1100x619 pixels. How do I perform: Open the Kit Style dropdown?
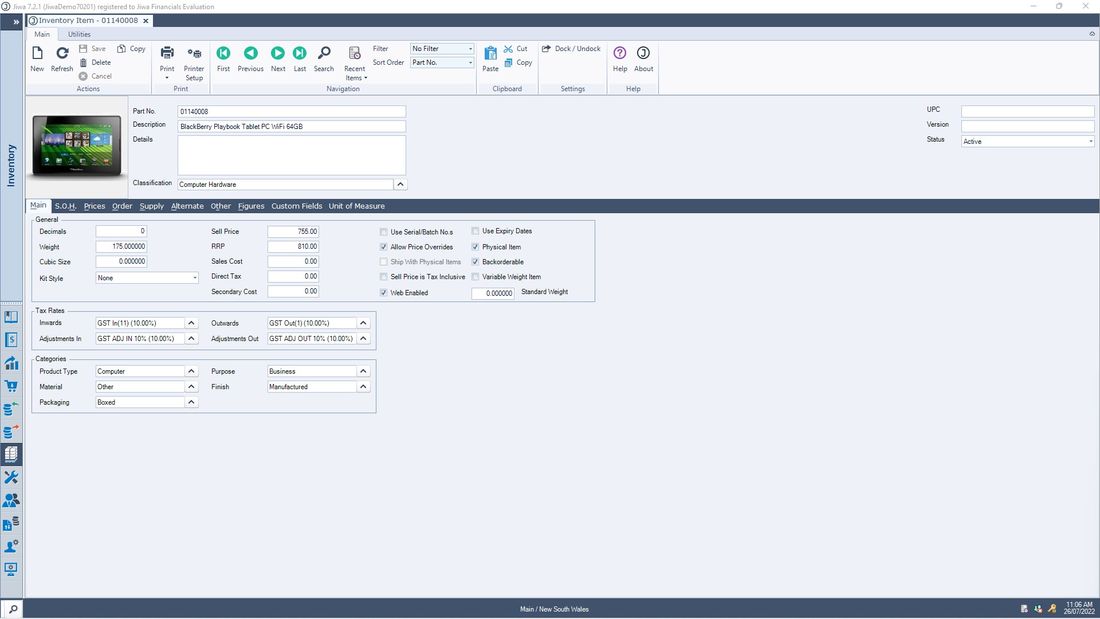click(x=194, y=278)
